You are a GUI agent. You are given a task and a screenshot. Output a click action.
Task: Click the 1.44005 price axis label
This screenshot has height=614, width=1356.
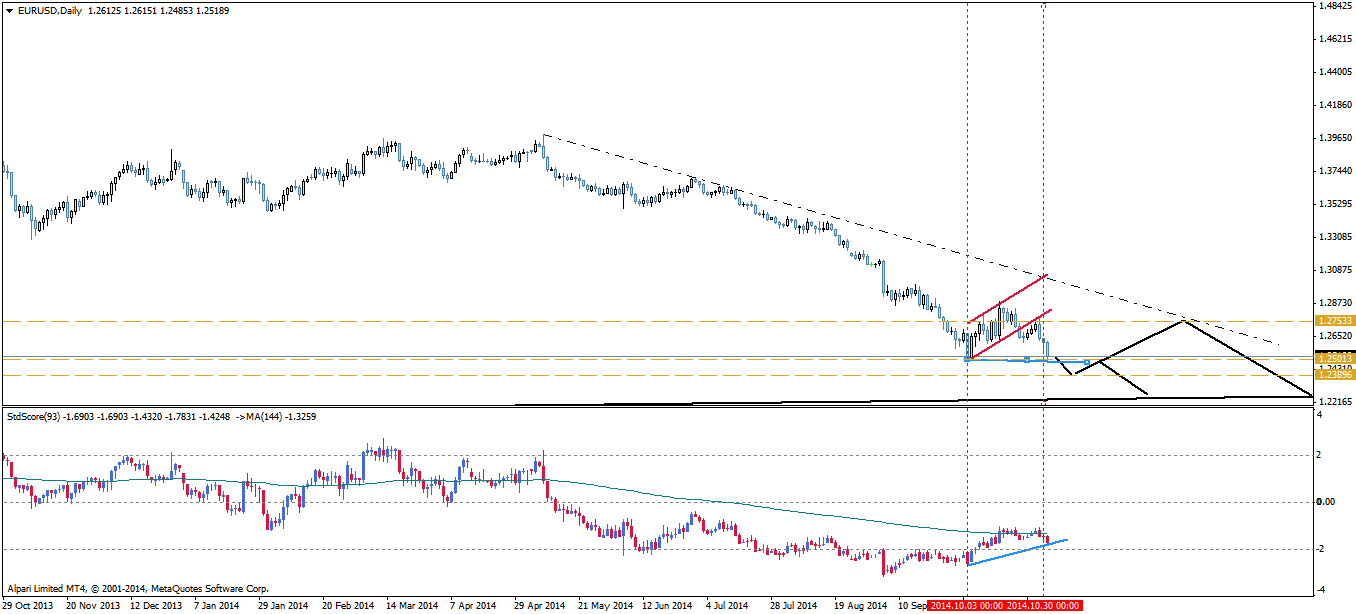1335,72
